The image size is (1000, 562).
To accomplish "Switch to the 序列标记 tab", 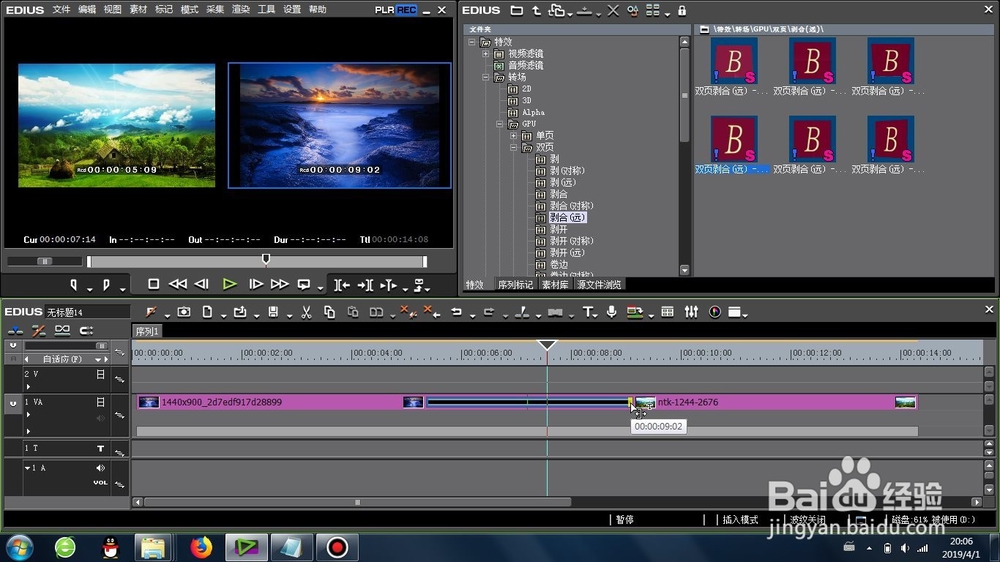I will click(x=515, y=285).
